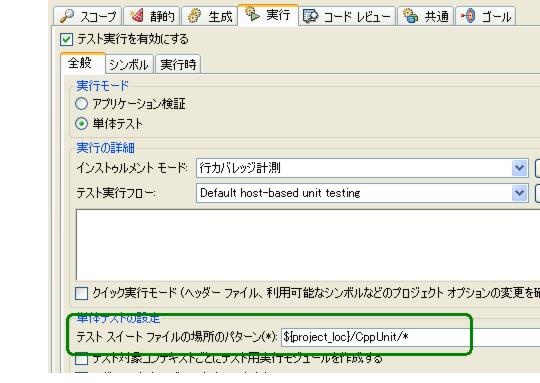Click the target icon on ゴール tab
This screenshot has height=383, width=540.
(x=468, y=16)
